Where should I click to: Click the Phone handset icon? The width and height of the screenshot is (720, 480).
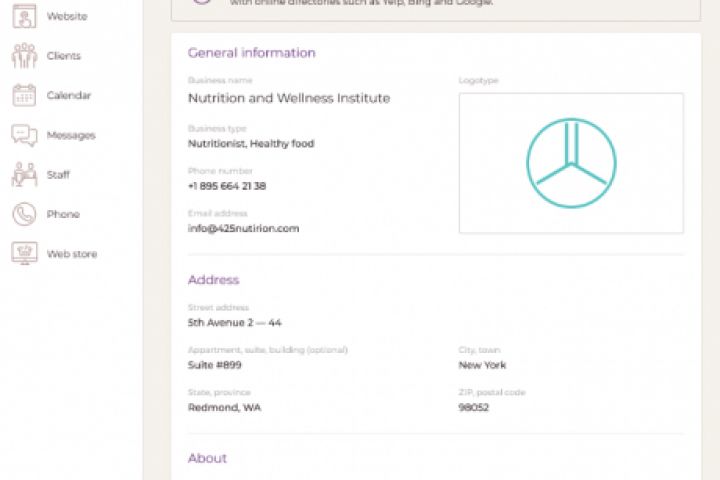pos(24,214)
